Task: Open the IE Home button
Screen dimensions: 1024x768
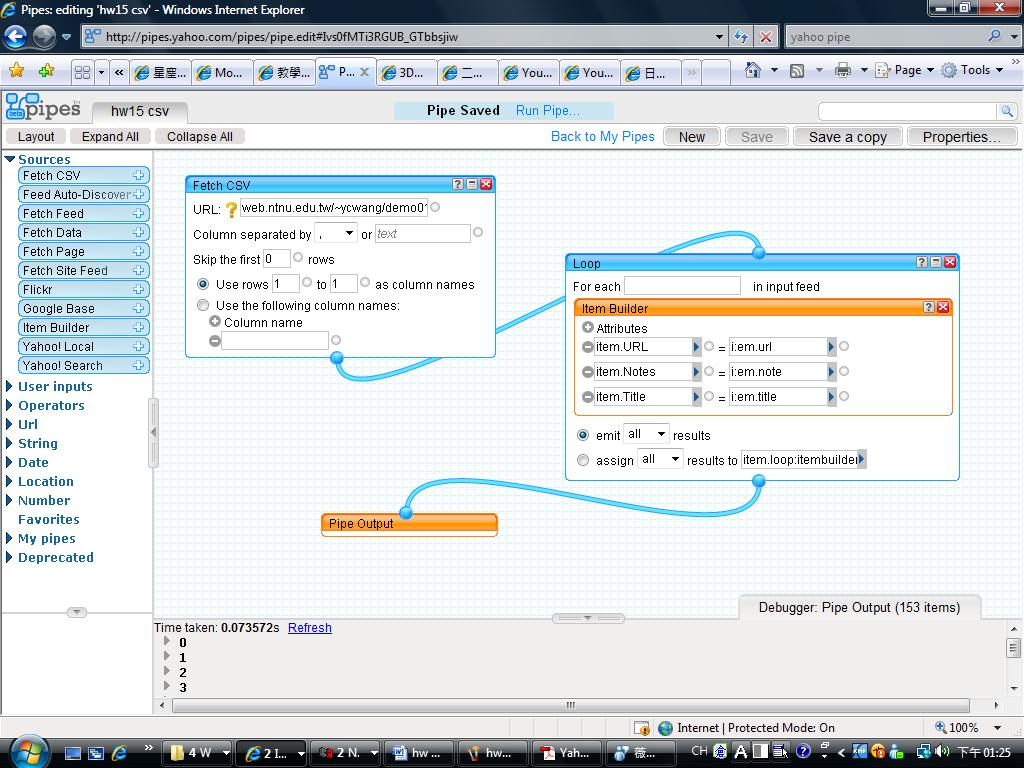Action: click(753, 70)
